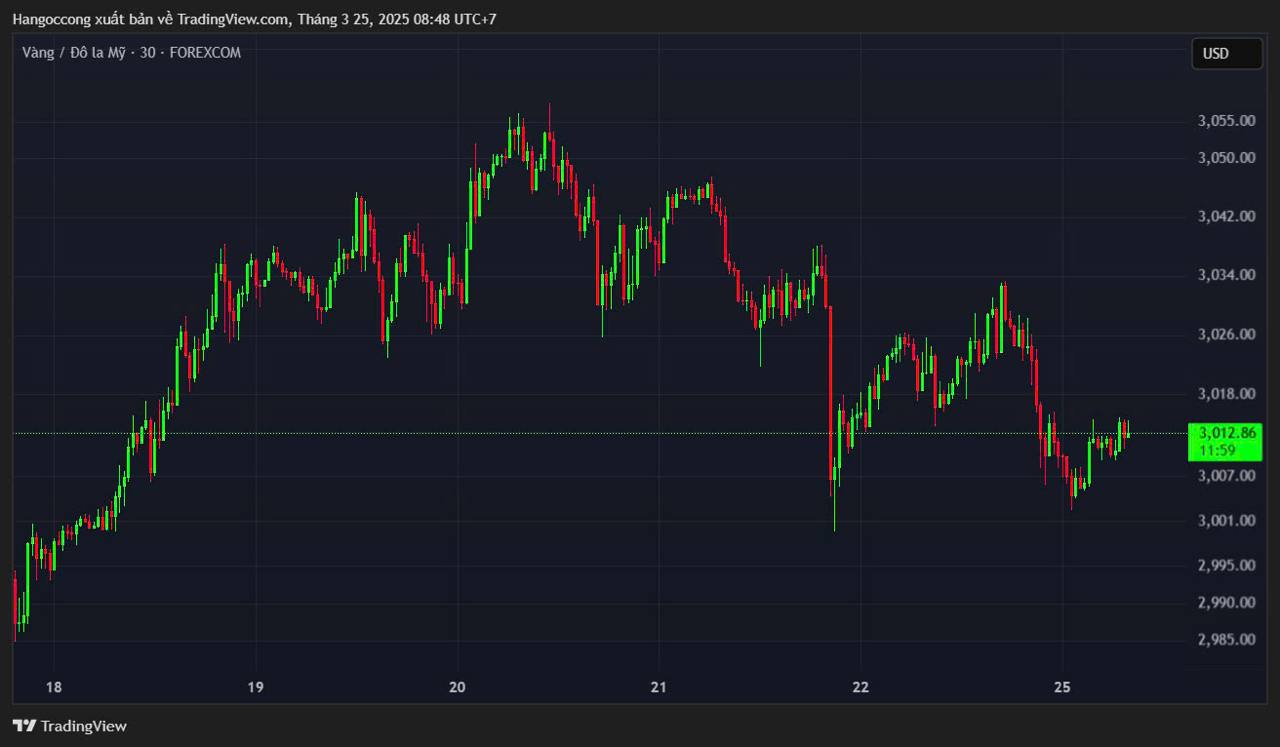This screenshot has width=1280, height=747.
Task: Click the header text Hangoccong xuất bản về TradingView.com
Action: [151, 19]
